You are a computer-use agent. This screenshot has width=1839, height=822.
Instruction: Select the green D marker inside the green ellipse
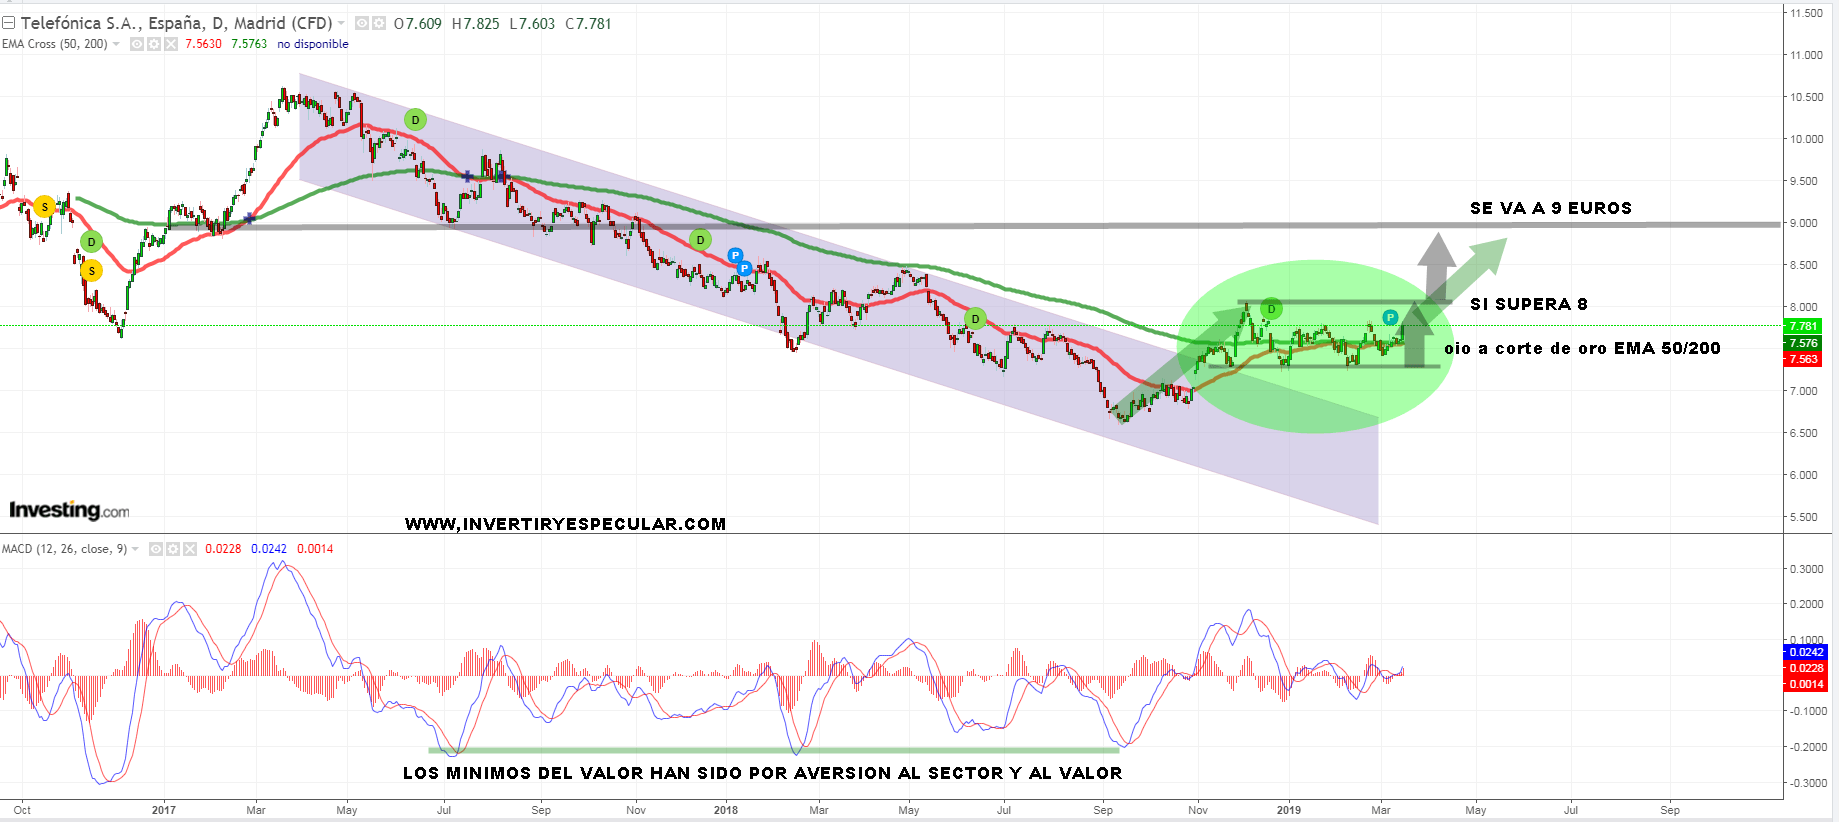(x=1271, y=308)
